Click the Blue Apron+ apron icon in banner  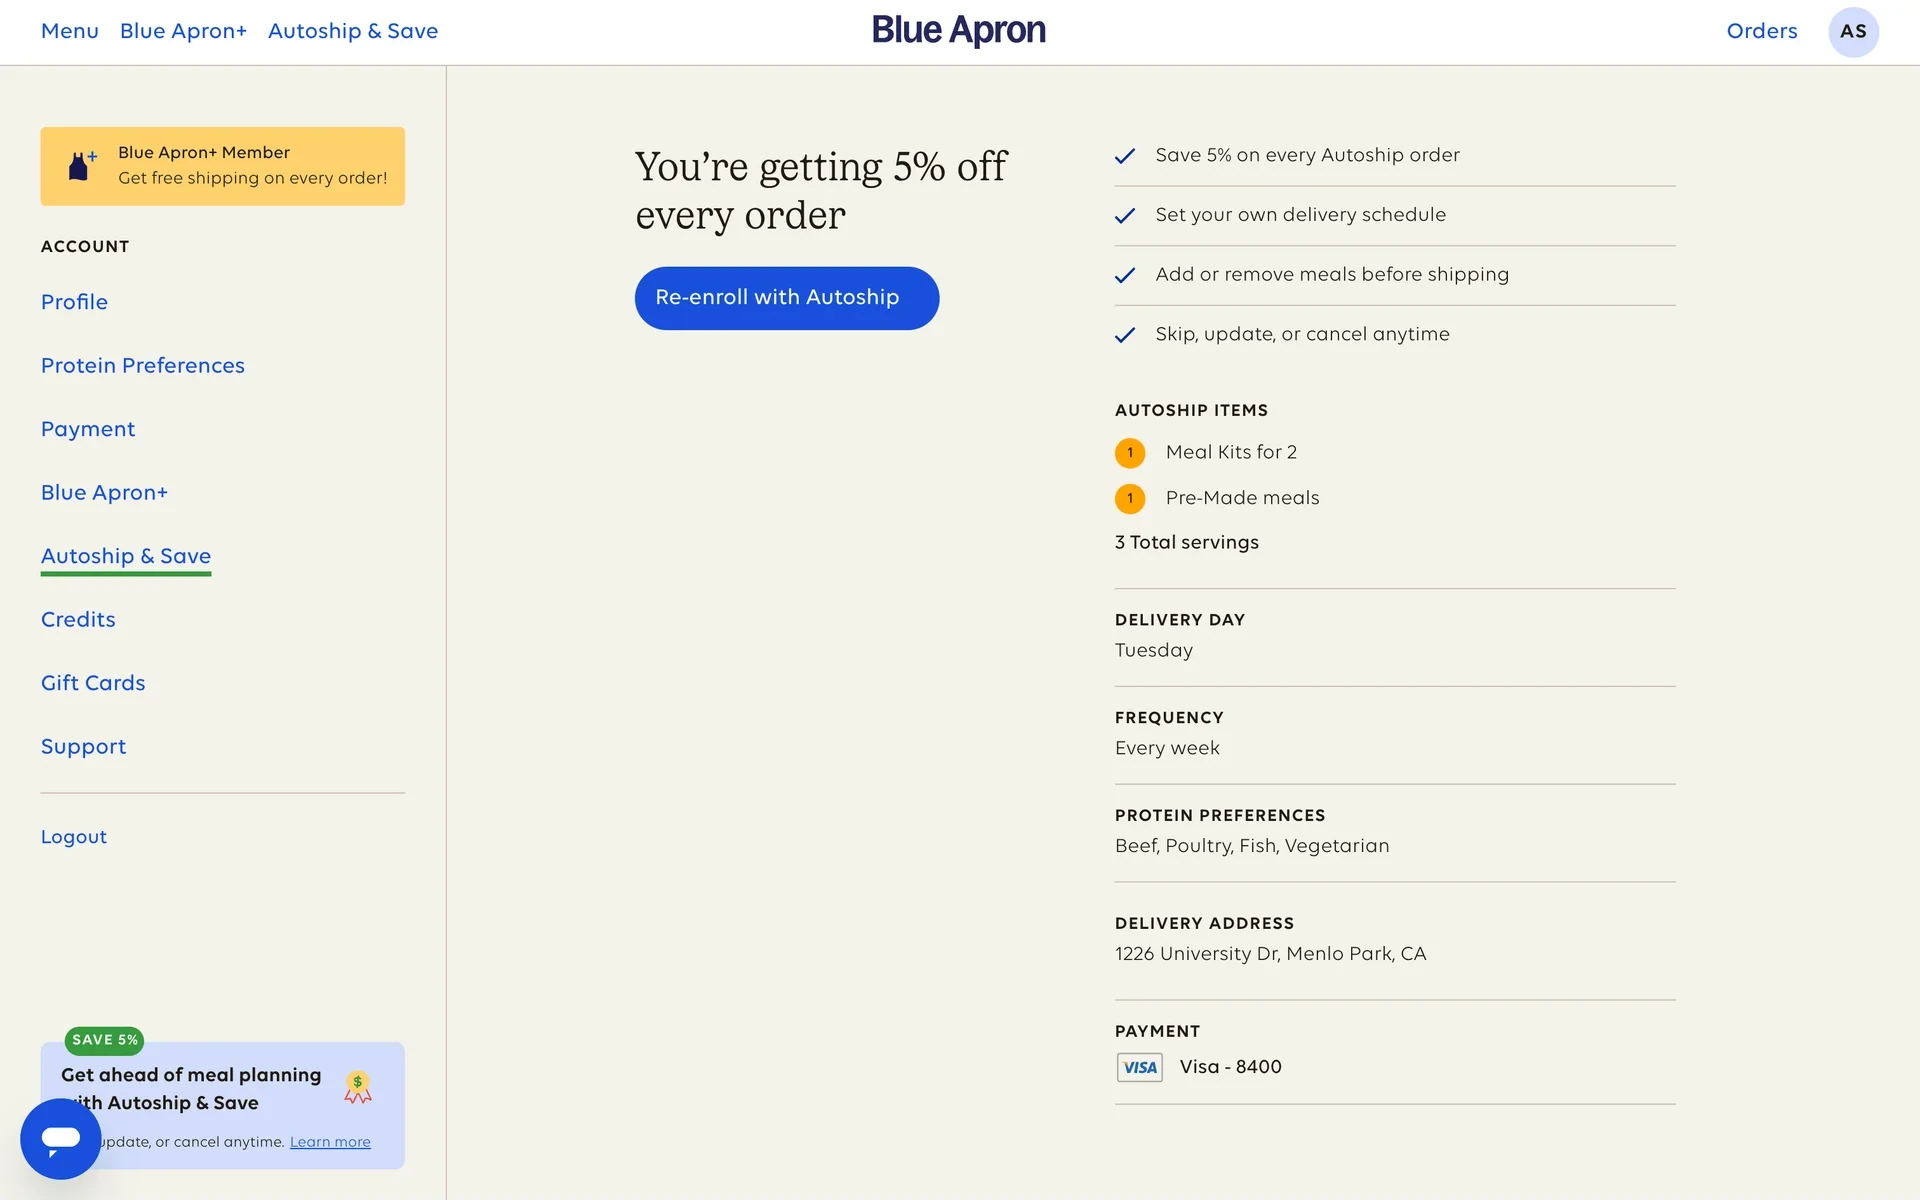point(82,166)
